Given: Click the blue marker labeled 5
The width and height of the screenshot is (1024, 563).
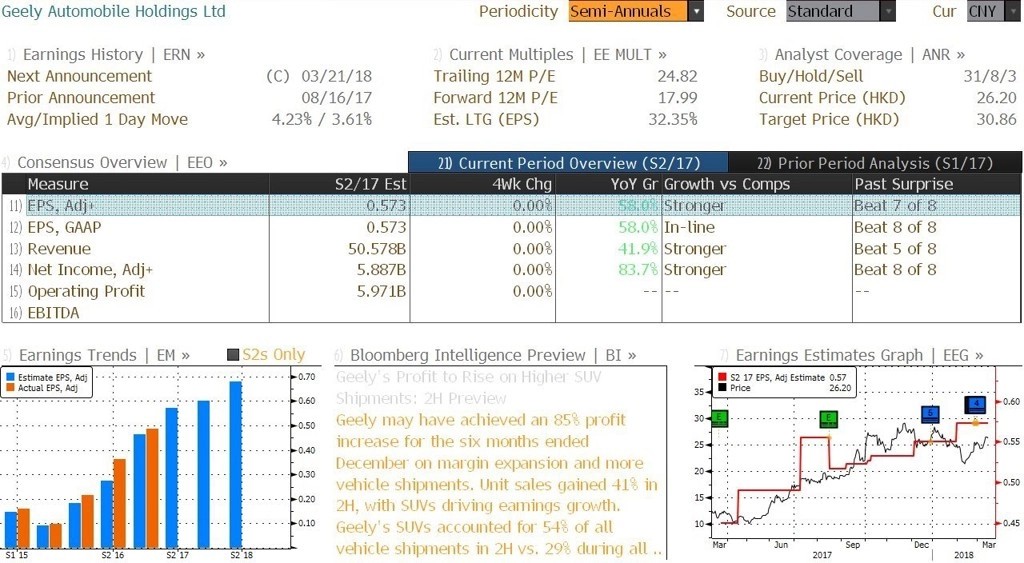Looking at the screenshot, I should 931,413.
